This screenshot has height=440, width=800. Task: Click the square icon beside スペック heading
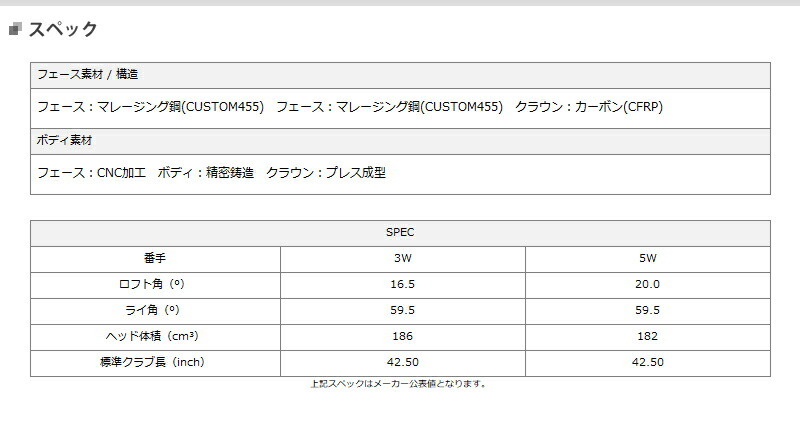coord(15,29)
